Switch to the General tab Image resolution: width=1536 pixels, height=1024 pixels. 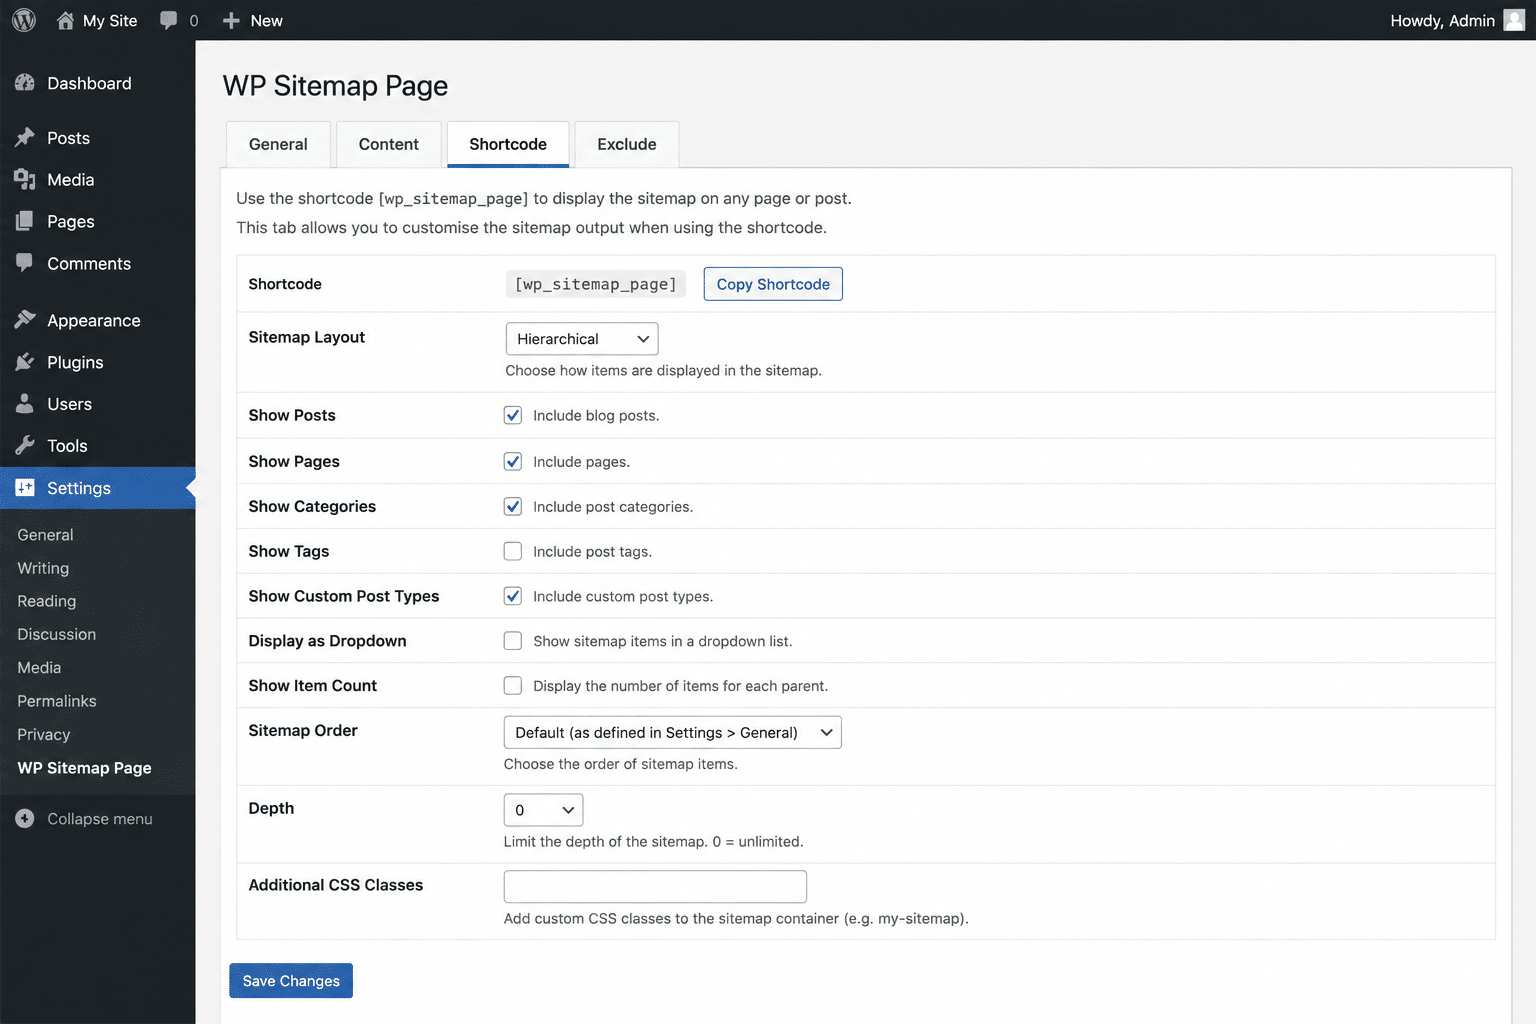(278, 144)
